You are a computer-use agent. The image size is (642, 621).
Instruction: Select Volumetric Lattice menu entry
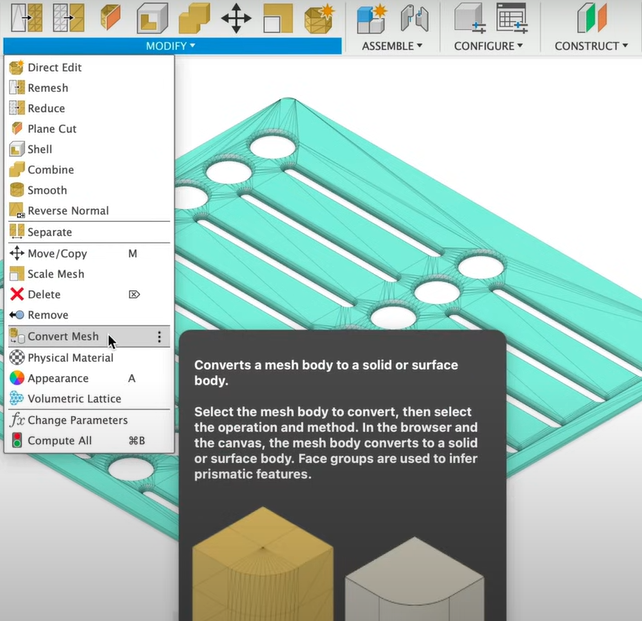click(x=74, y=399)
